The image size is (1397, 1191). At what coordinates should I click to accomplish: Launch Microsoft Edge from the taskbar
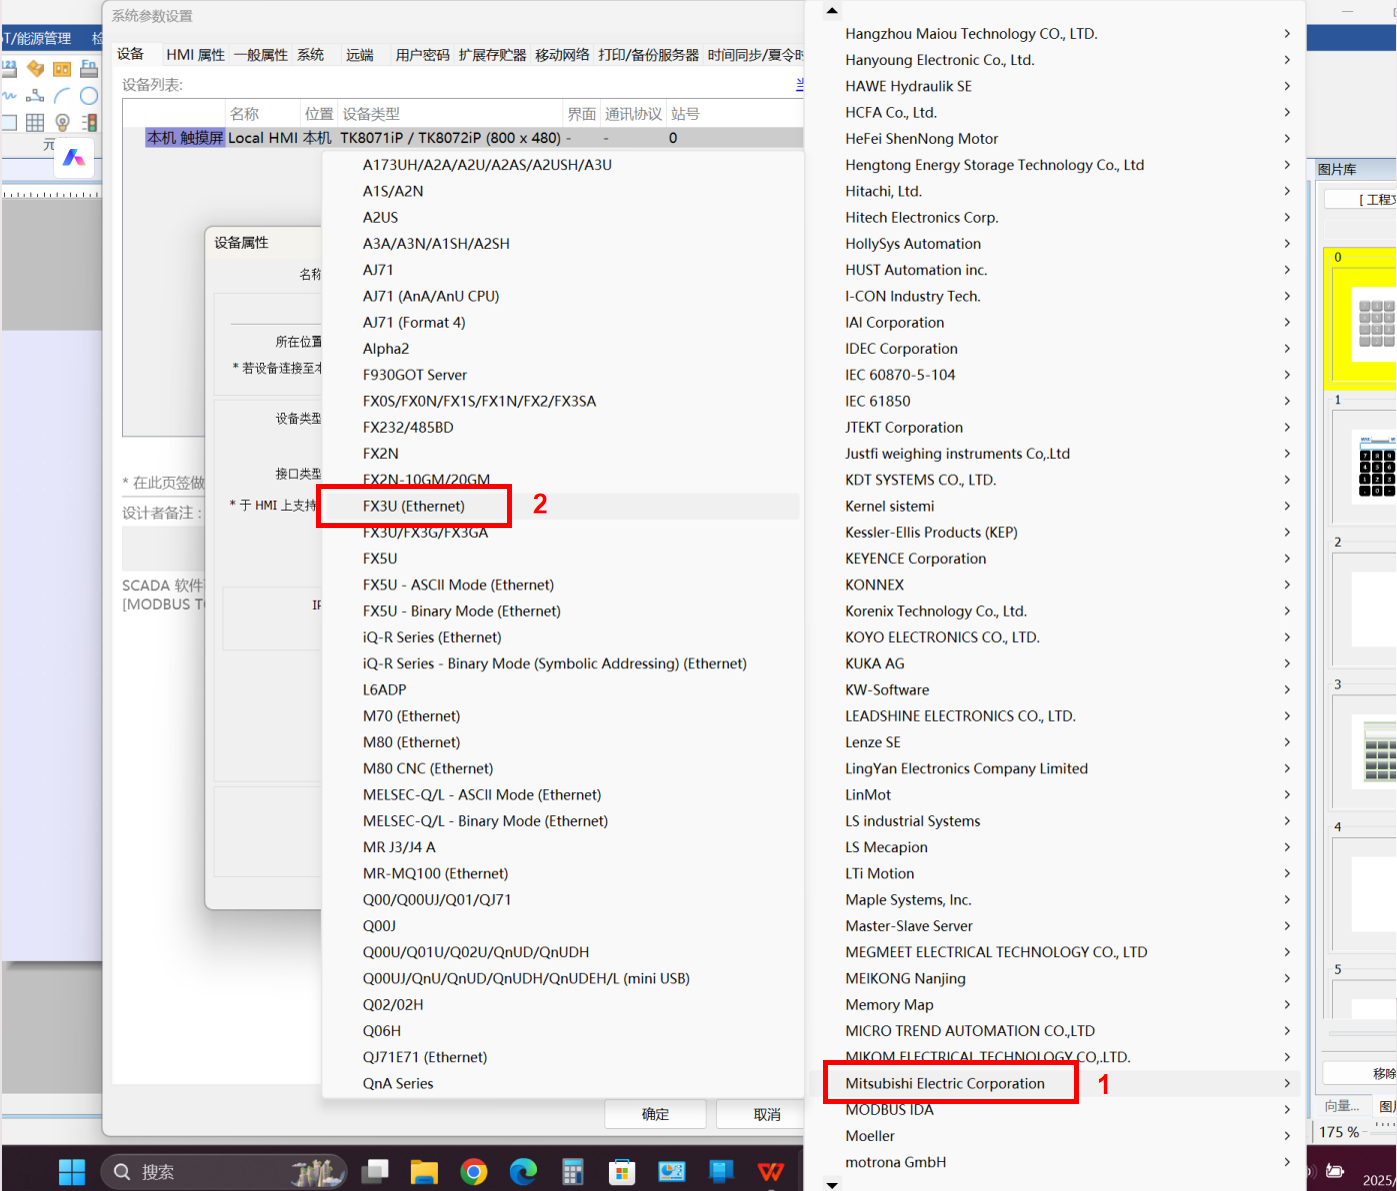click(523, 1171)
